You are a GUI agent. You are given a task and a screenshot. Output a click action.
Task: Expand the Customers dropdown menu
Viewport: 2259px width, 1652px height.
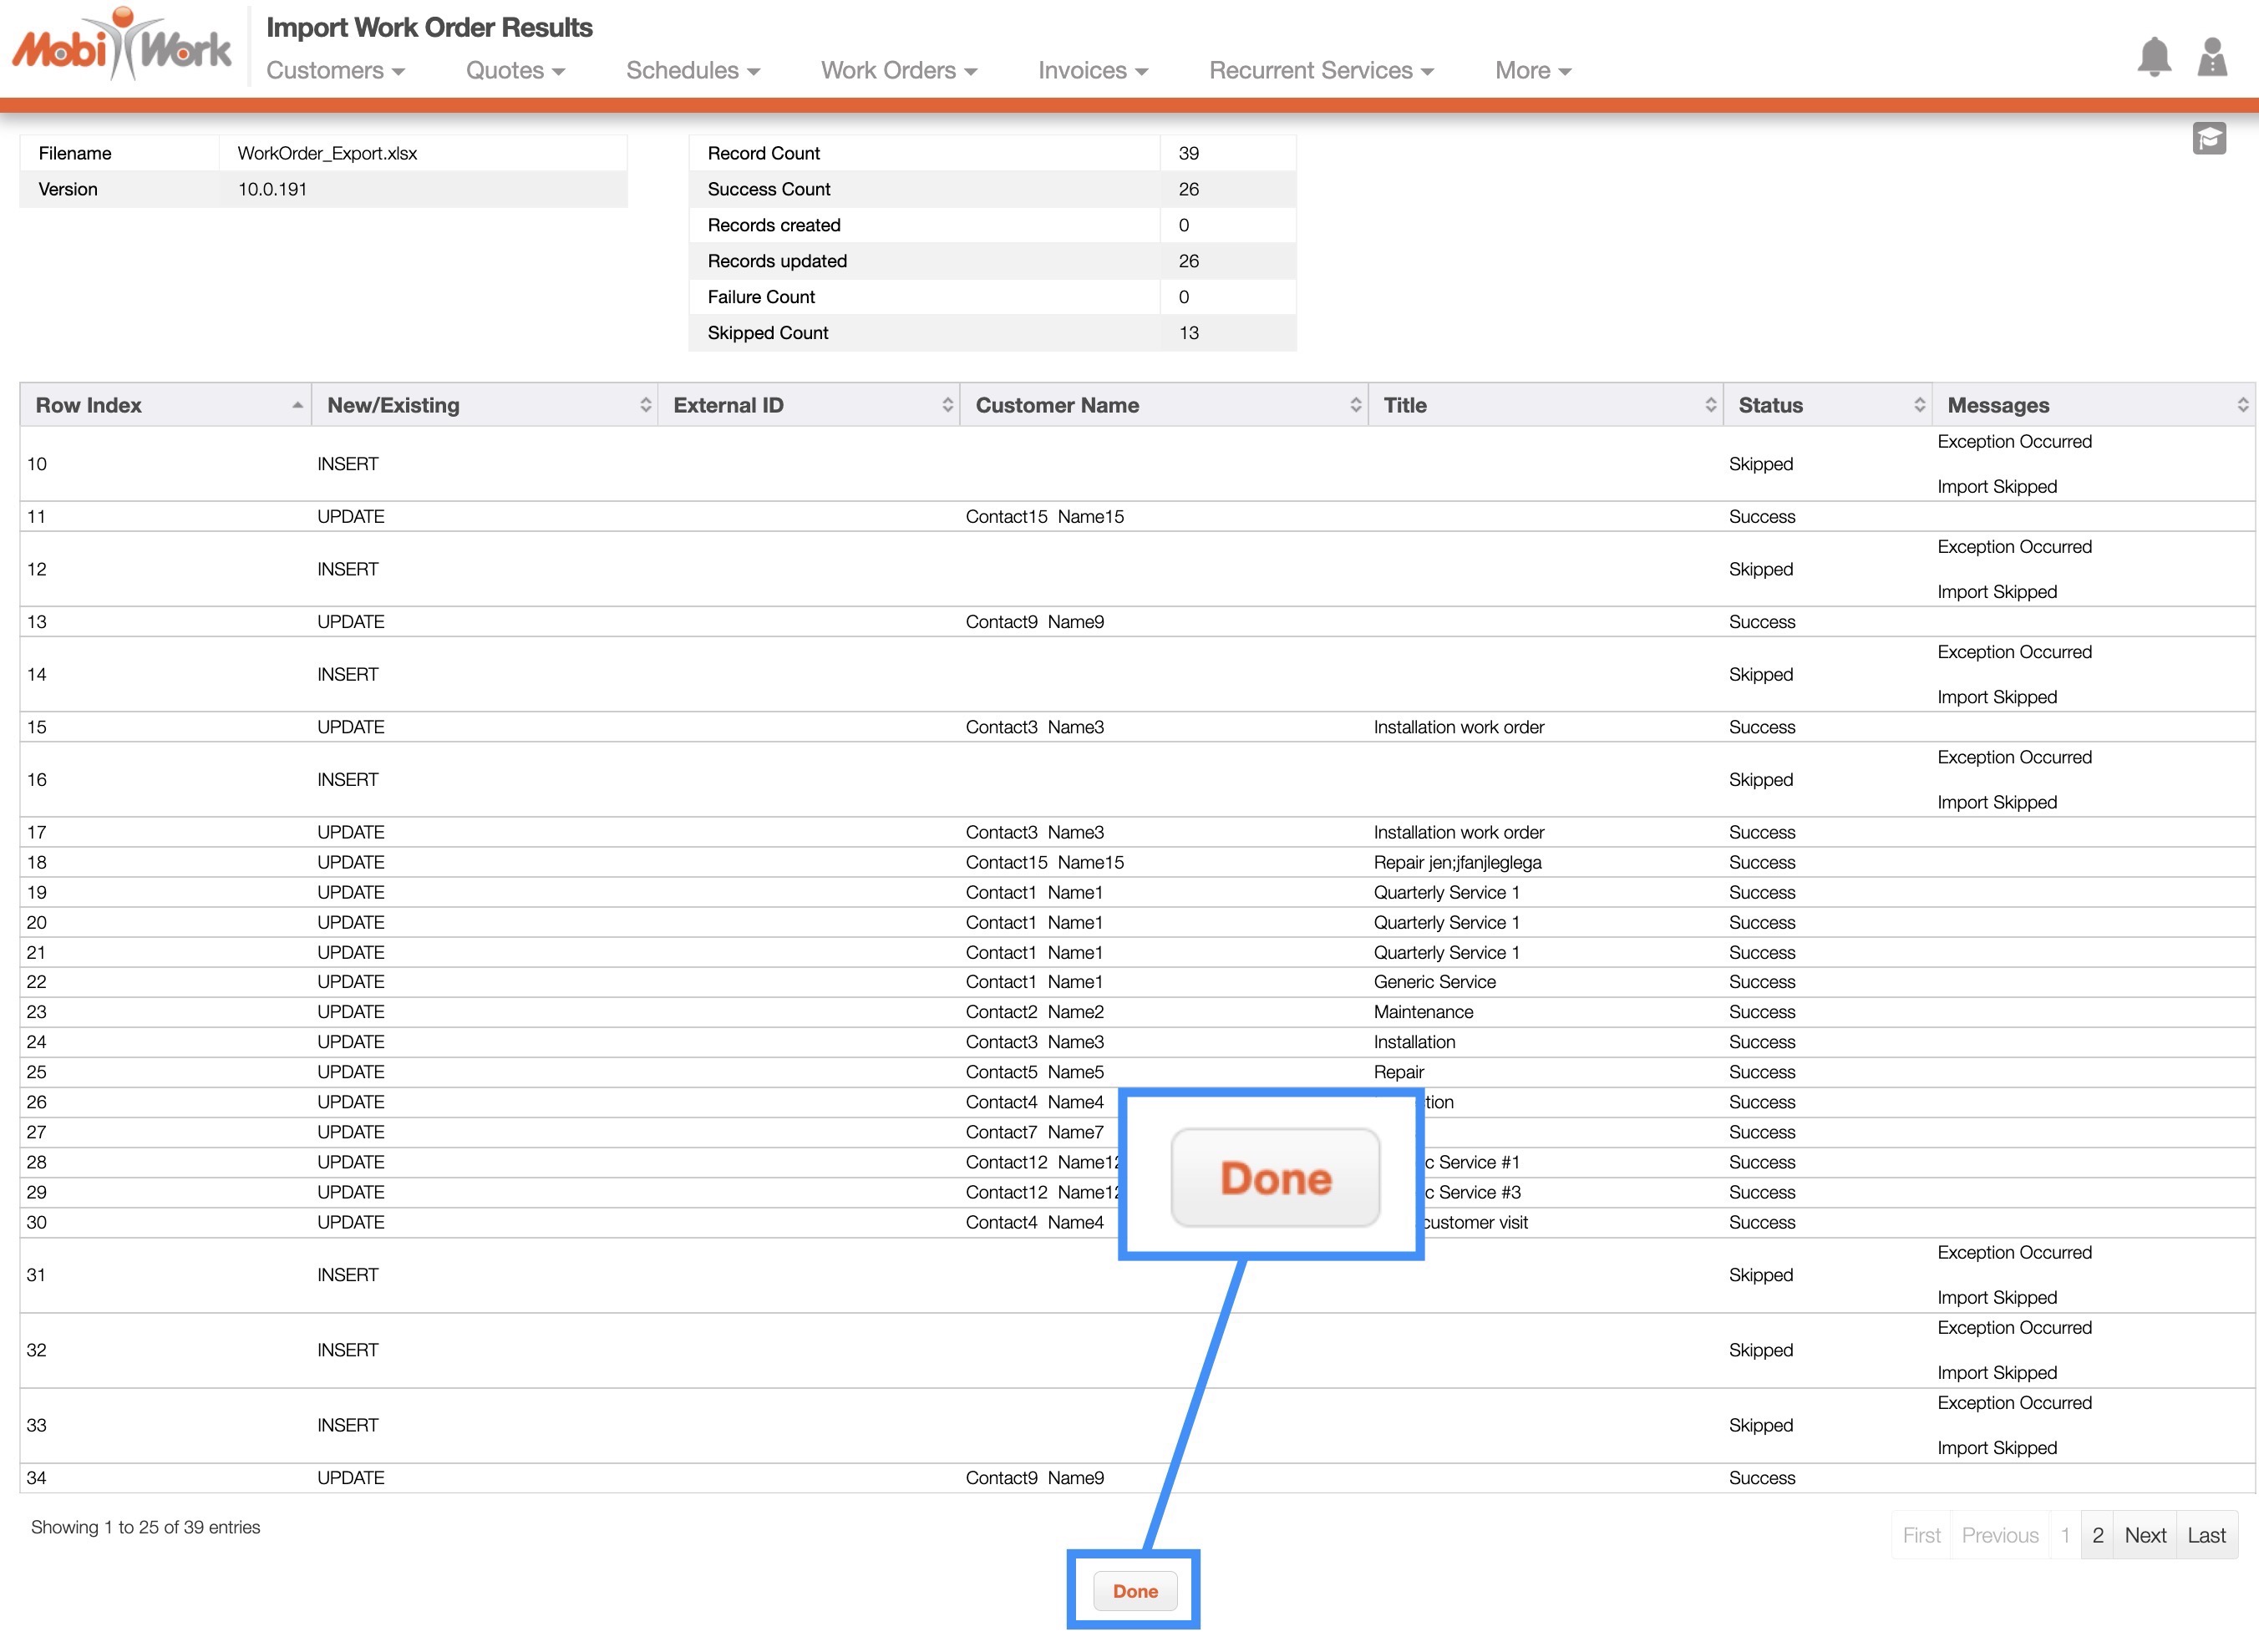tap(335, 71)
